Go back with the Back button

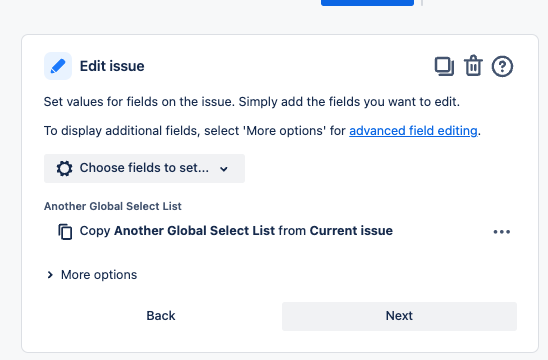click(x=161, y=316)
